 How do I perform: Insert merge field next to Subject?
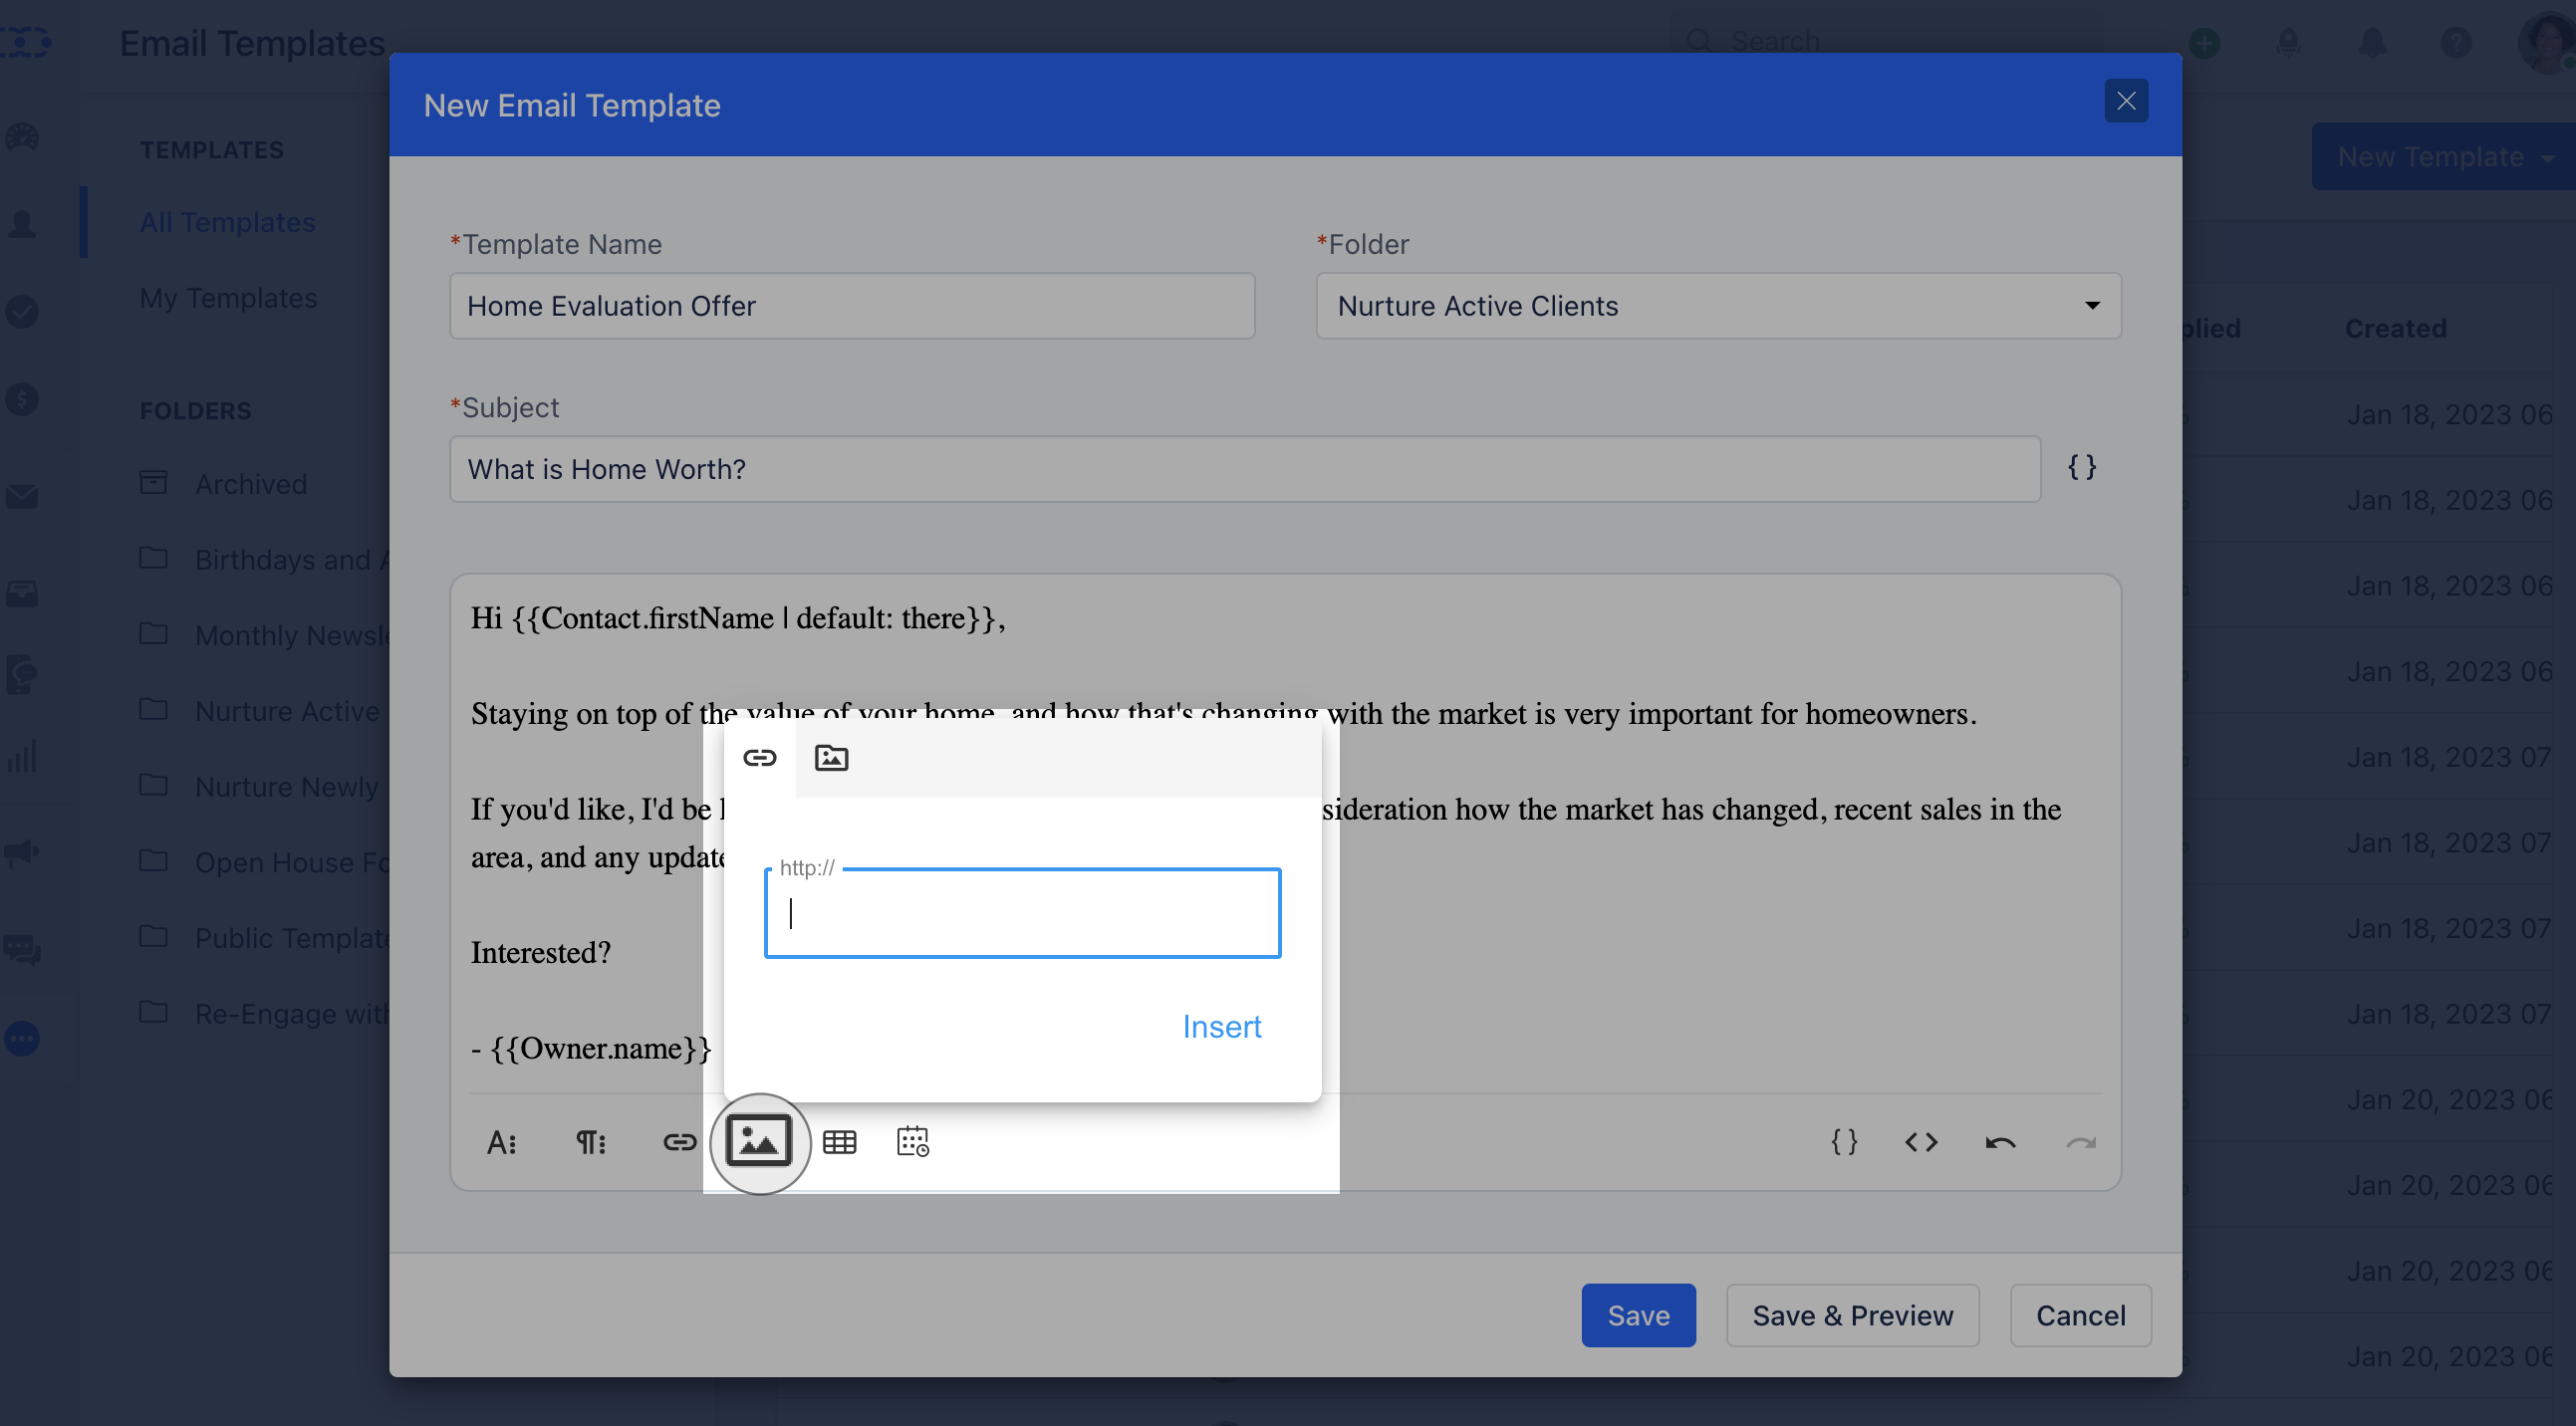[2082, 467]
